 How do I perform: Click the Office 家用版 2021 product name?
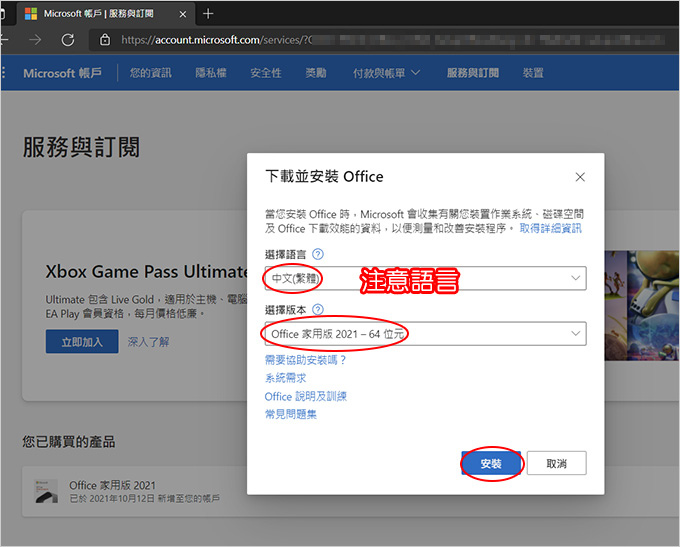tap(112, 485)
